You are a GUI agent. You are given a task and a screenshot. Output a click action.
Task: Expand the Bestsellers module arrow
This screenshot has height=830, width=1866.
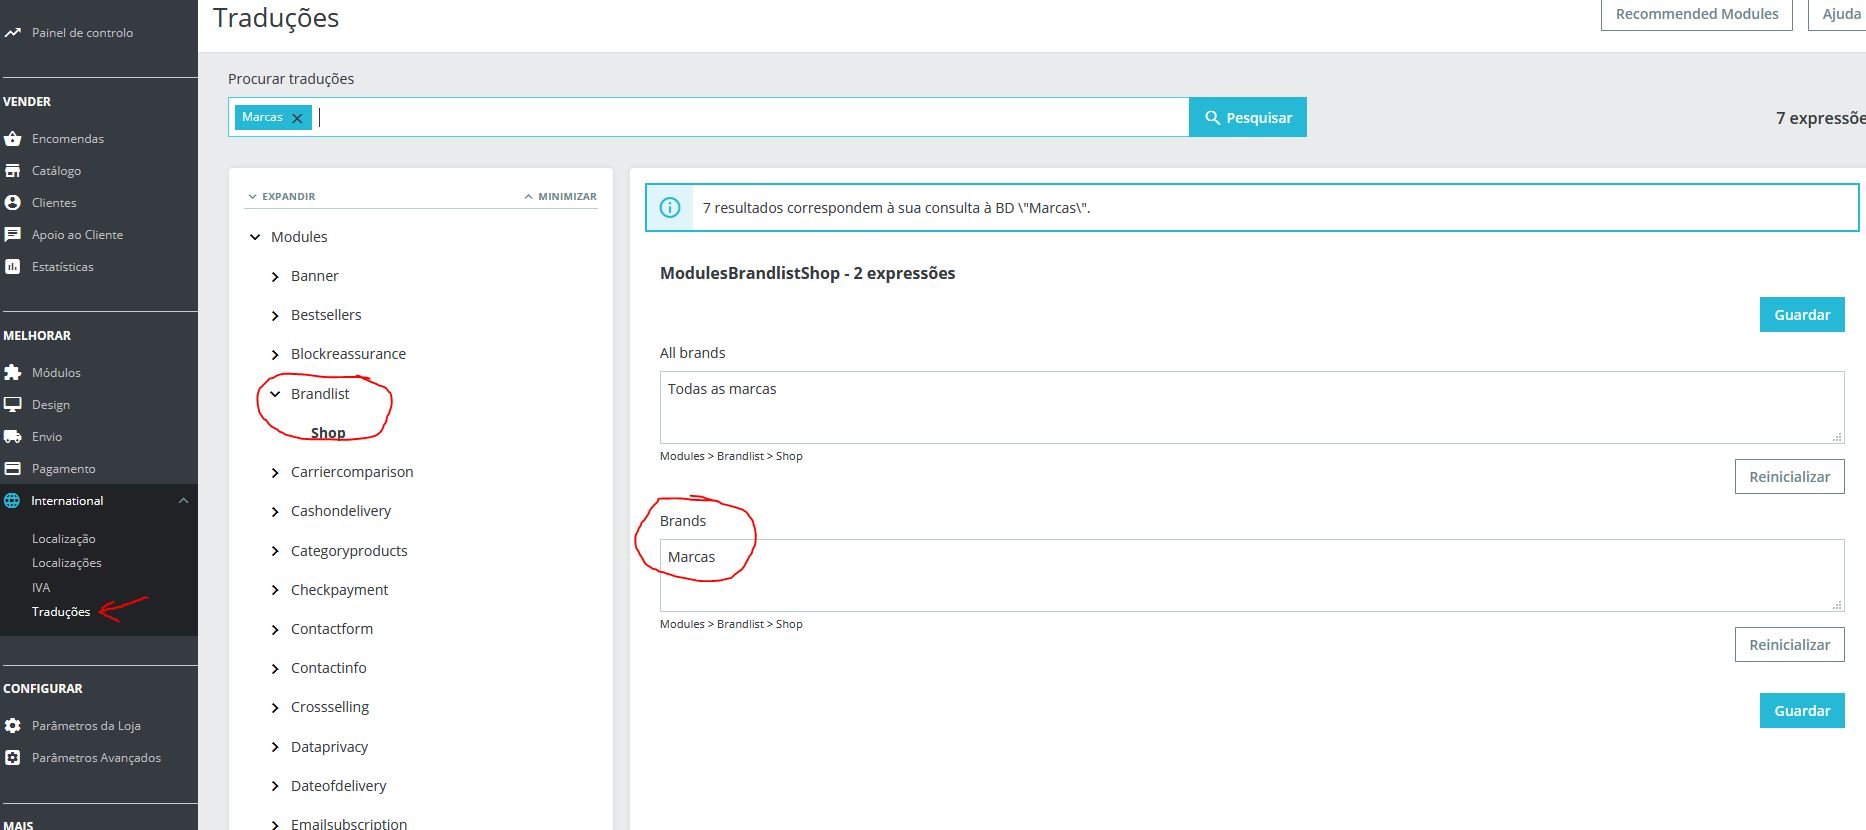pyautogui.click(x=275, y=316)
